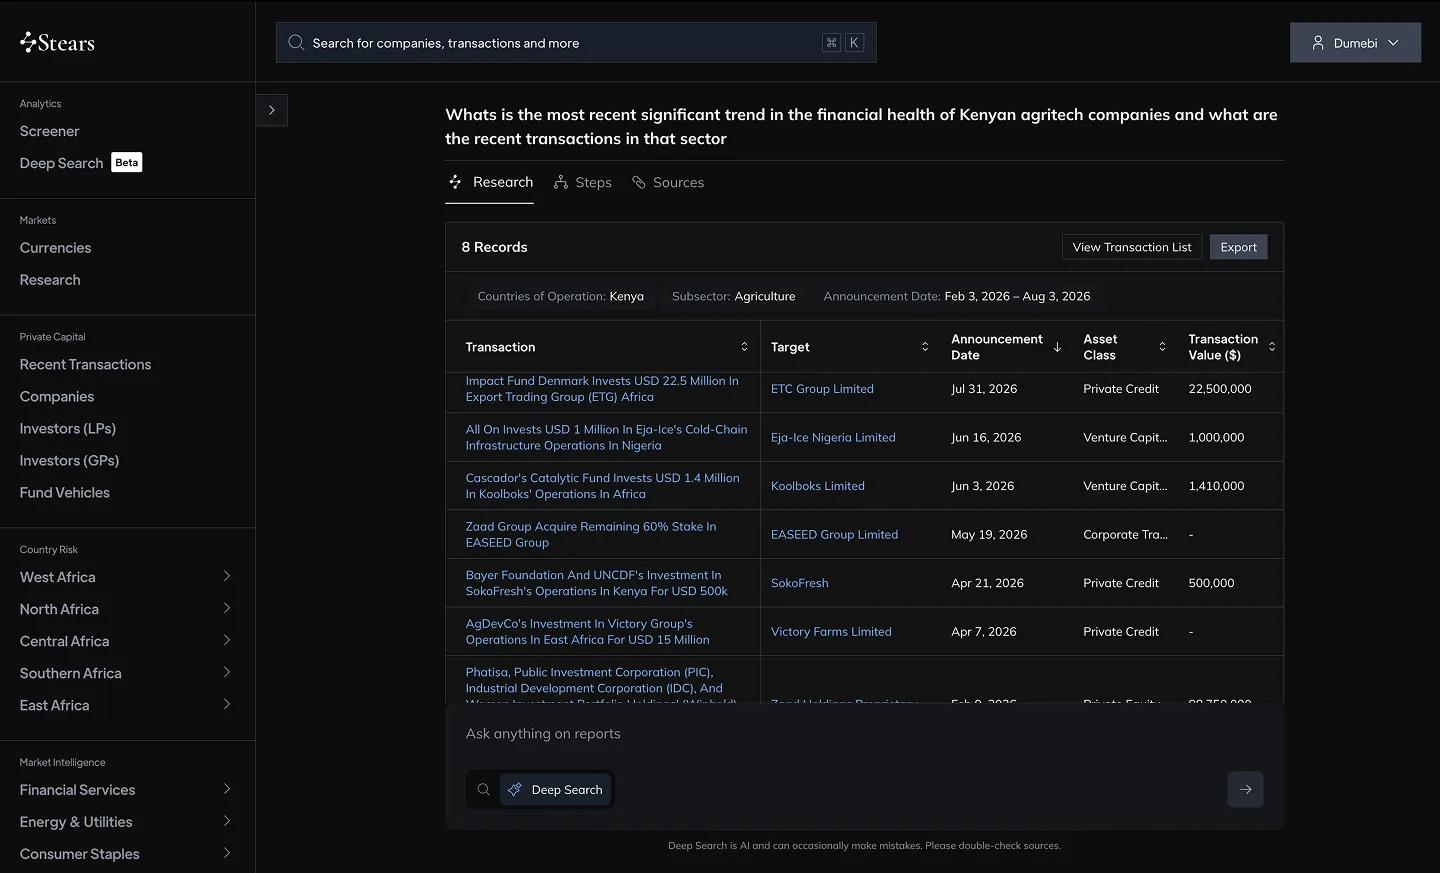The image size is (1440, 873).
Task: Switch to the Research tab
Action: click(489, 182)
